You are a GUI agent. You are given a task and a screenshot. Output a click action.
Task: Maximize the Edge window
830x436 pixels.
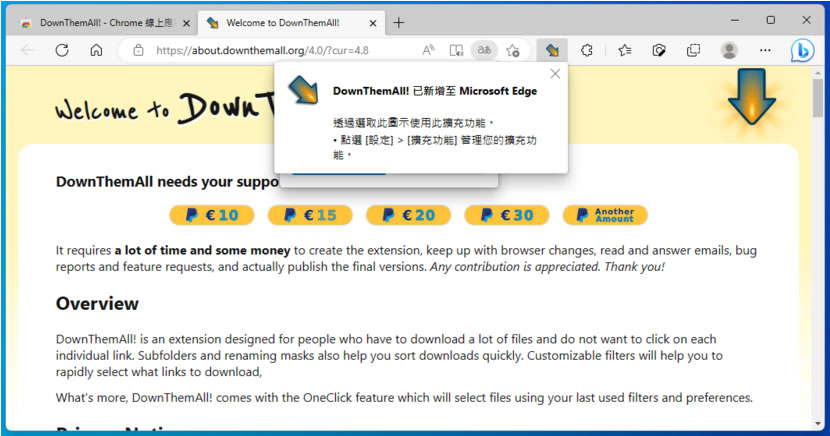coord(771,20)
